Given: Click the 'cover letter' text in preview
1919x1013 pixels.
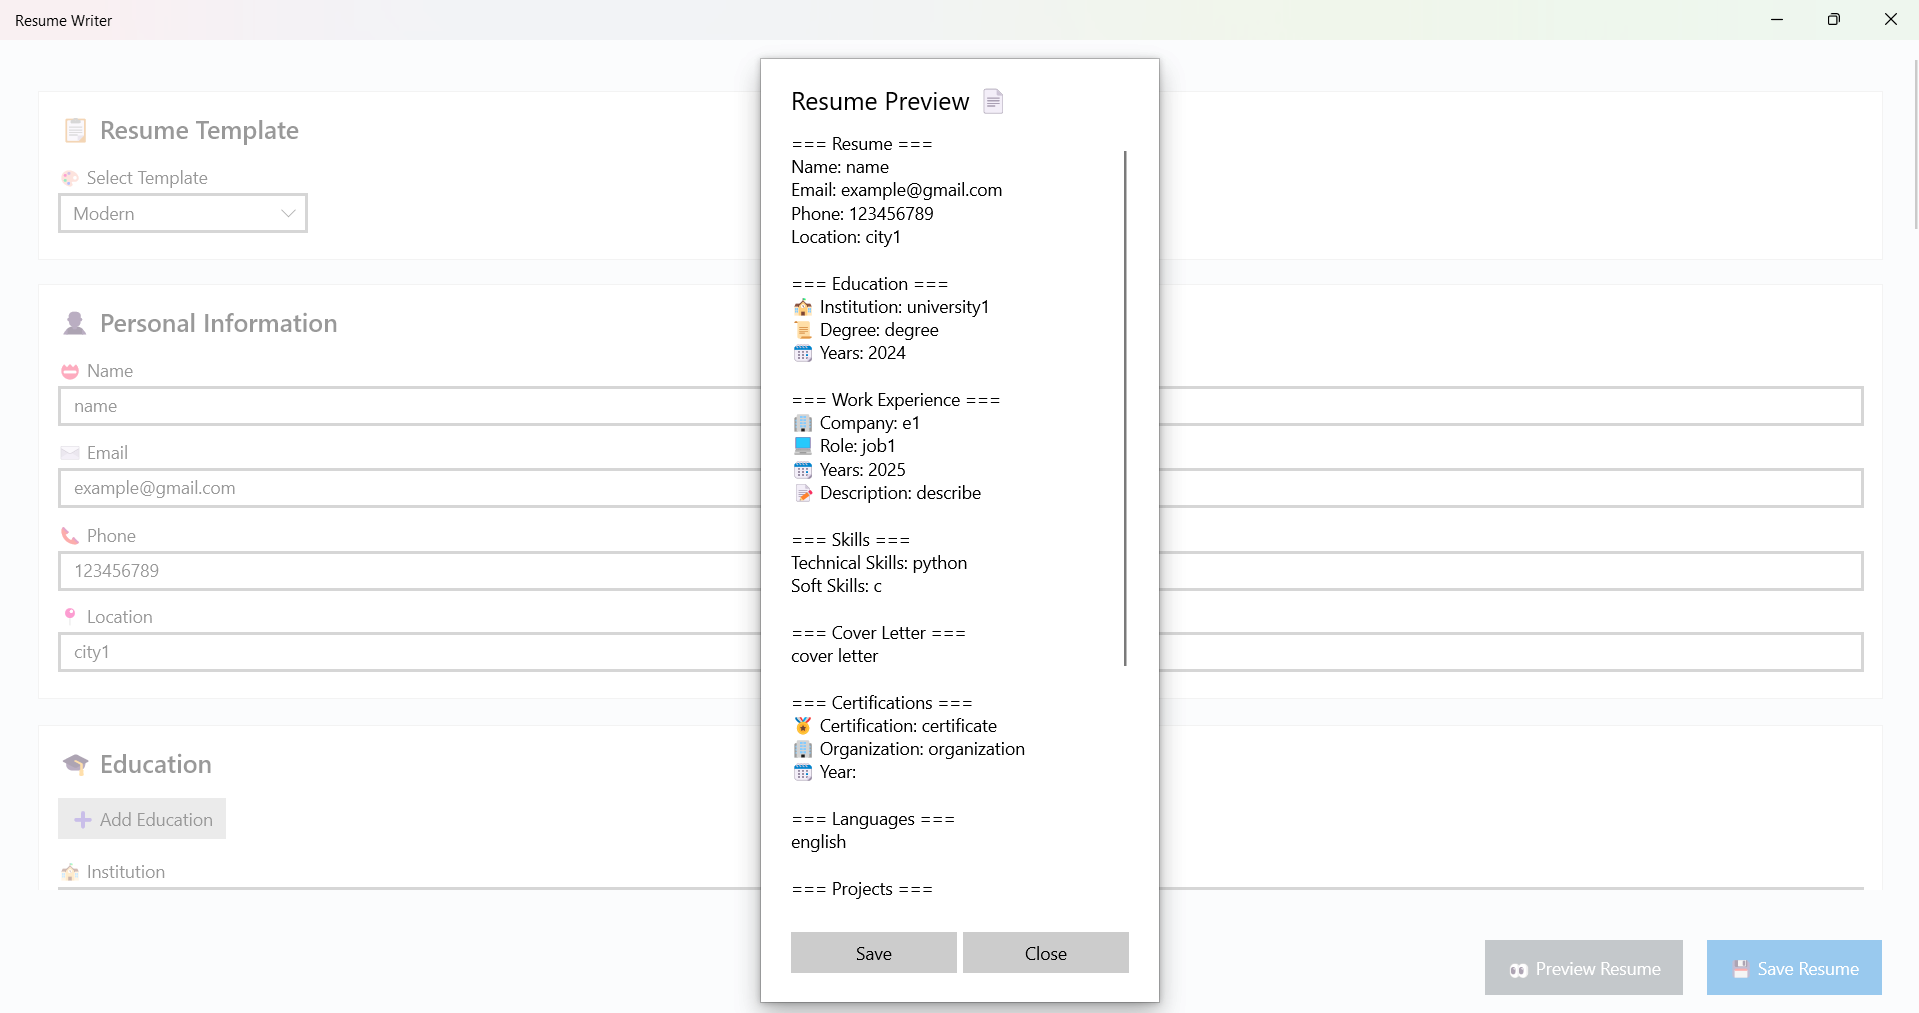Looking at the screenshot, I should [835, 656].
